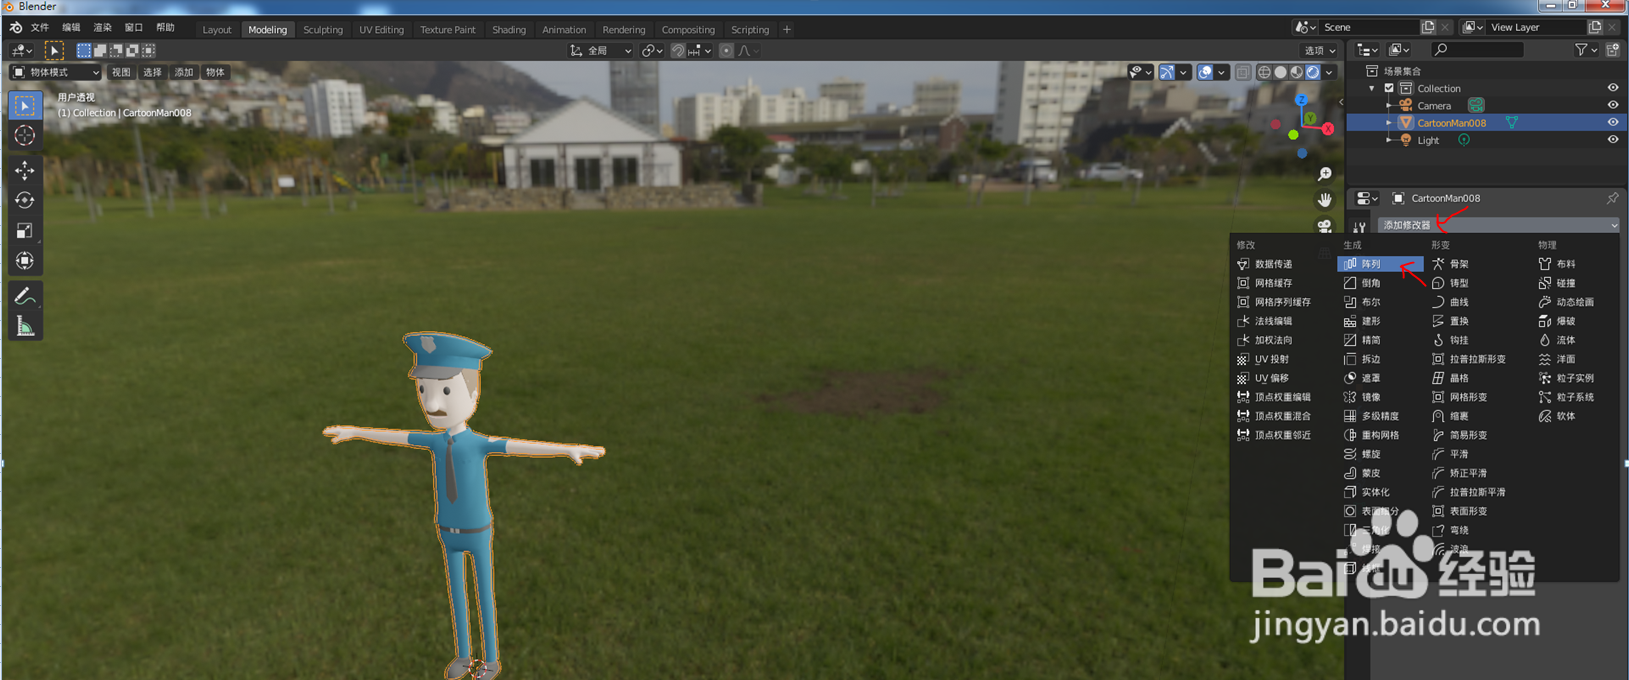Choose the Measure ruler tool
Screen dimensions: 1629x680
coord(25,326)
